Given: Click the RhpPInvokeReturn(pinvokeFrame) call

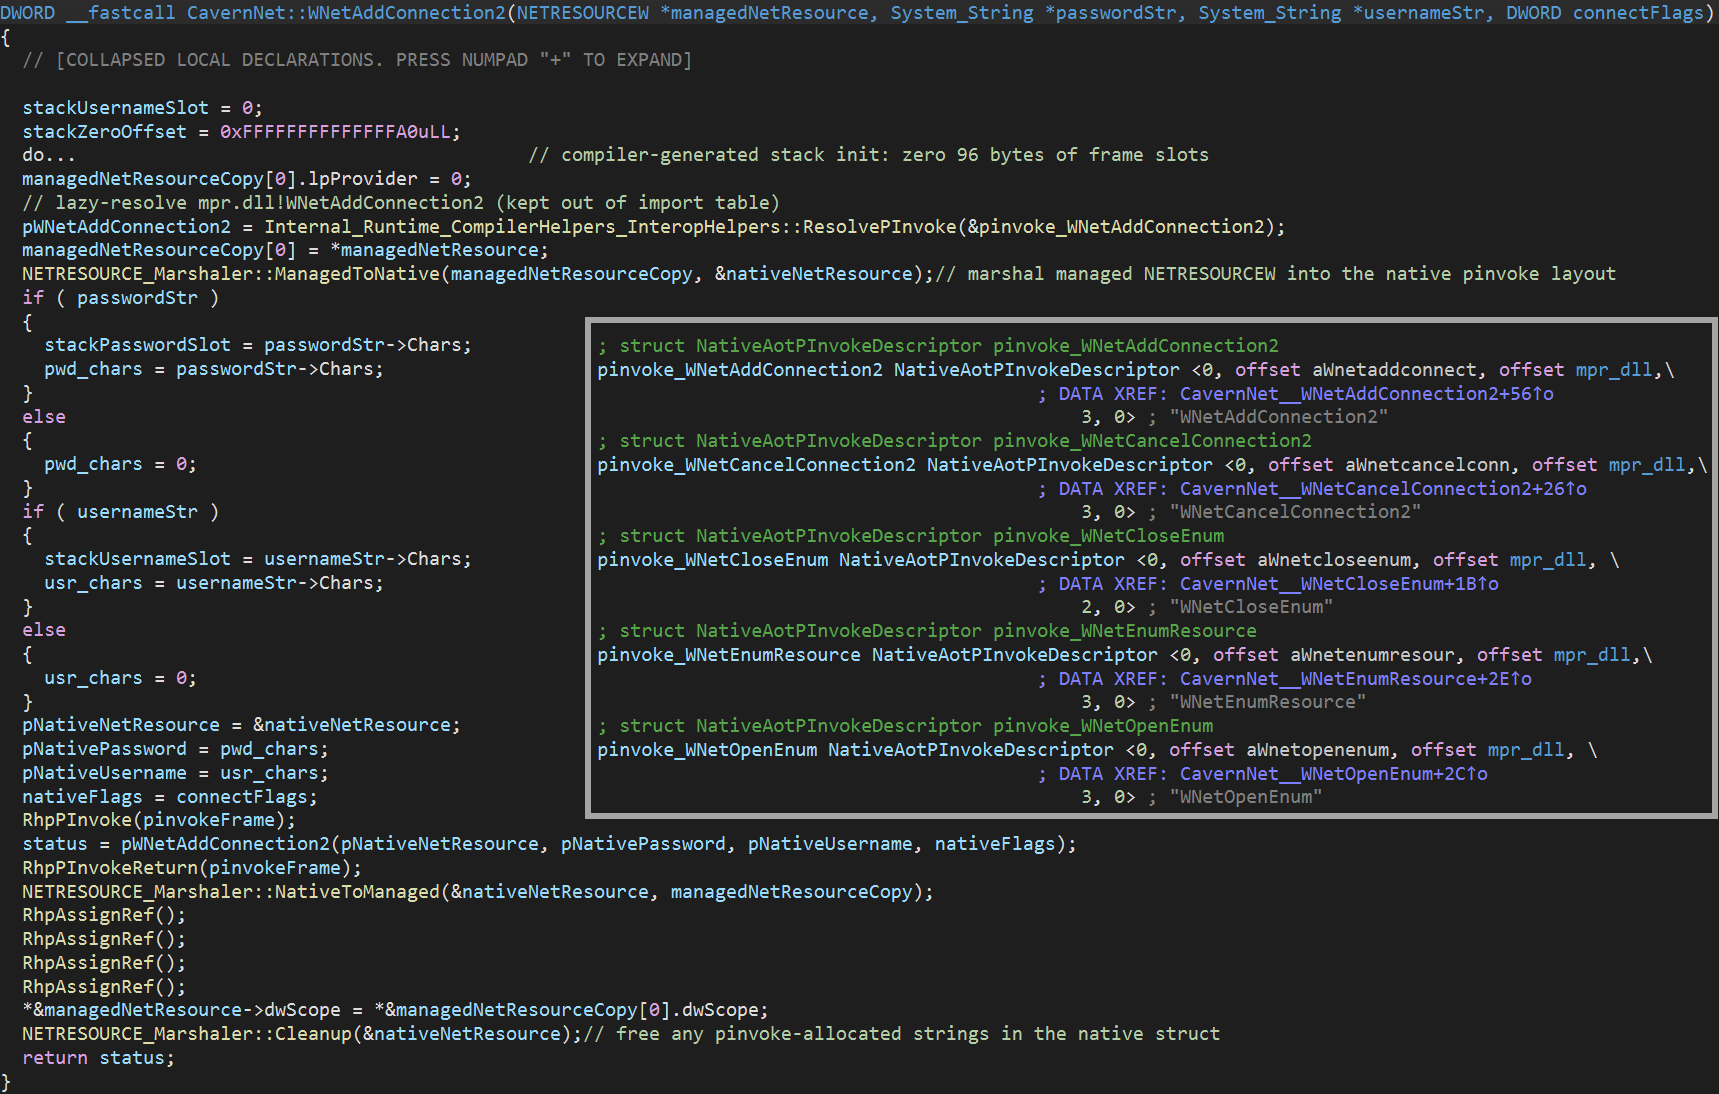Looking at the screenshot, I should point(192,868).
